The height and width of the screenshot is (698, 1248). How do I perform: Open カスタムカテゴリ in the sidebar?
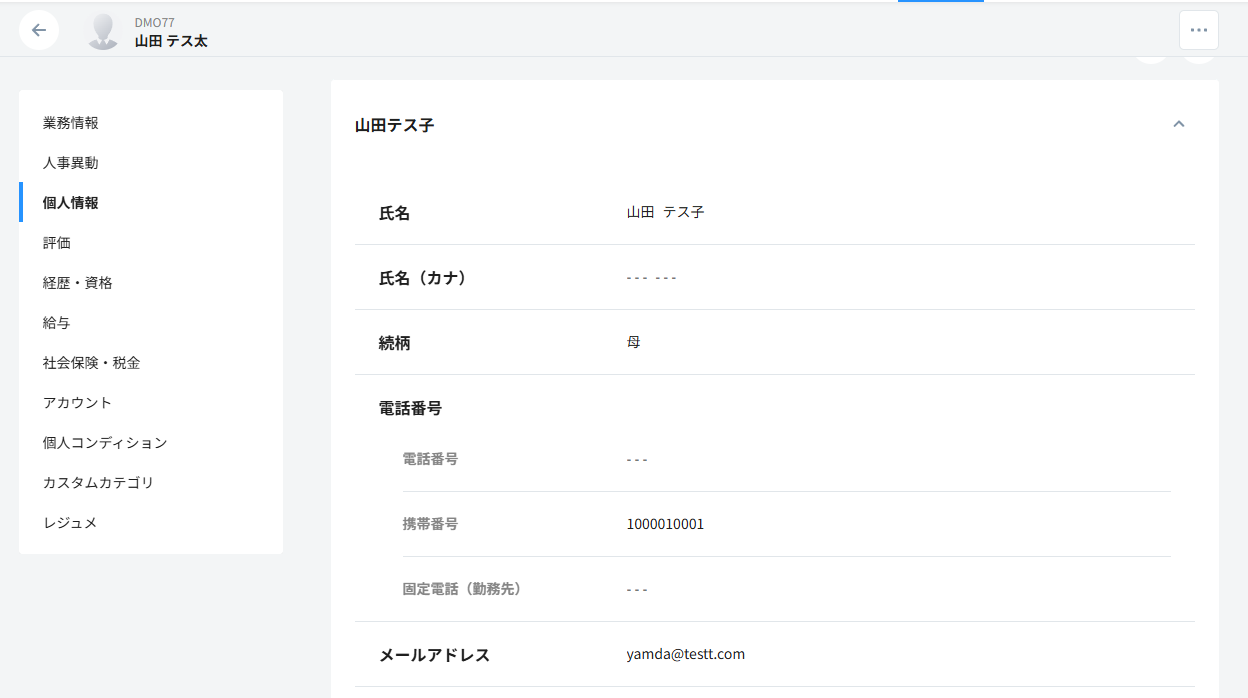coord(151,483)
